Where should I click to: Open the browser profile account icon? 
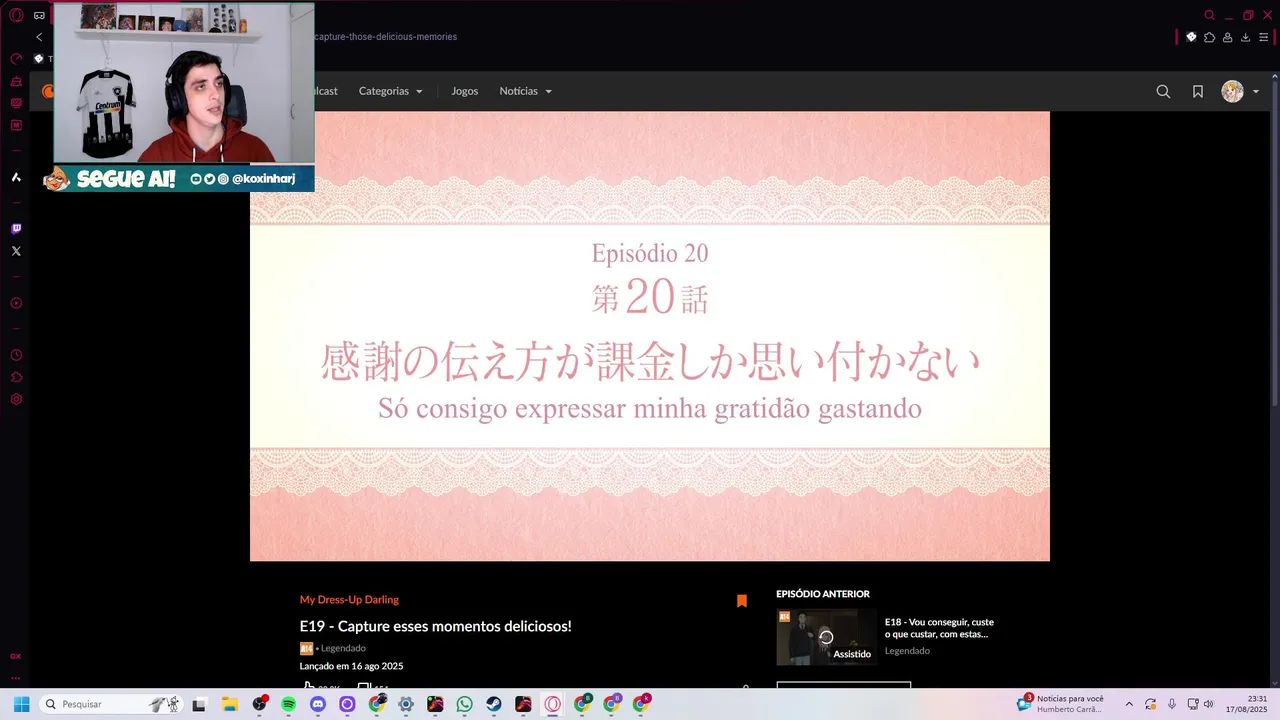click(x=1227, y=37)
